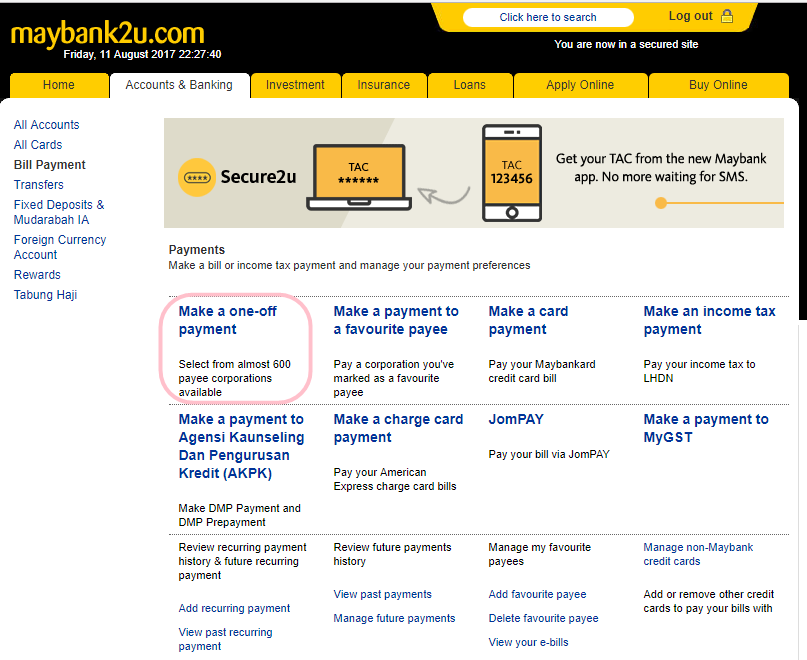Click 'Pay your income tax to LHDN' text
This screenshot has height=660, width=807.
click(699, 371)
